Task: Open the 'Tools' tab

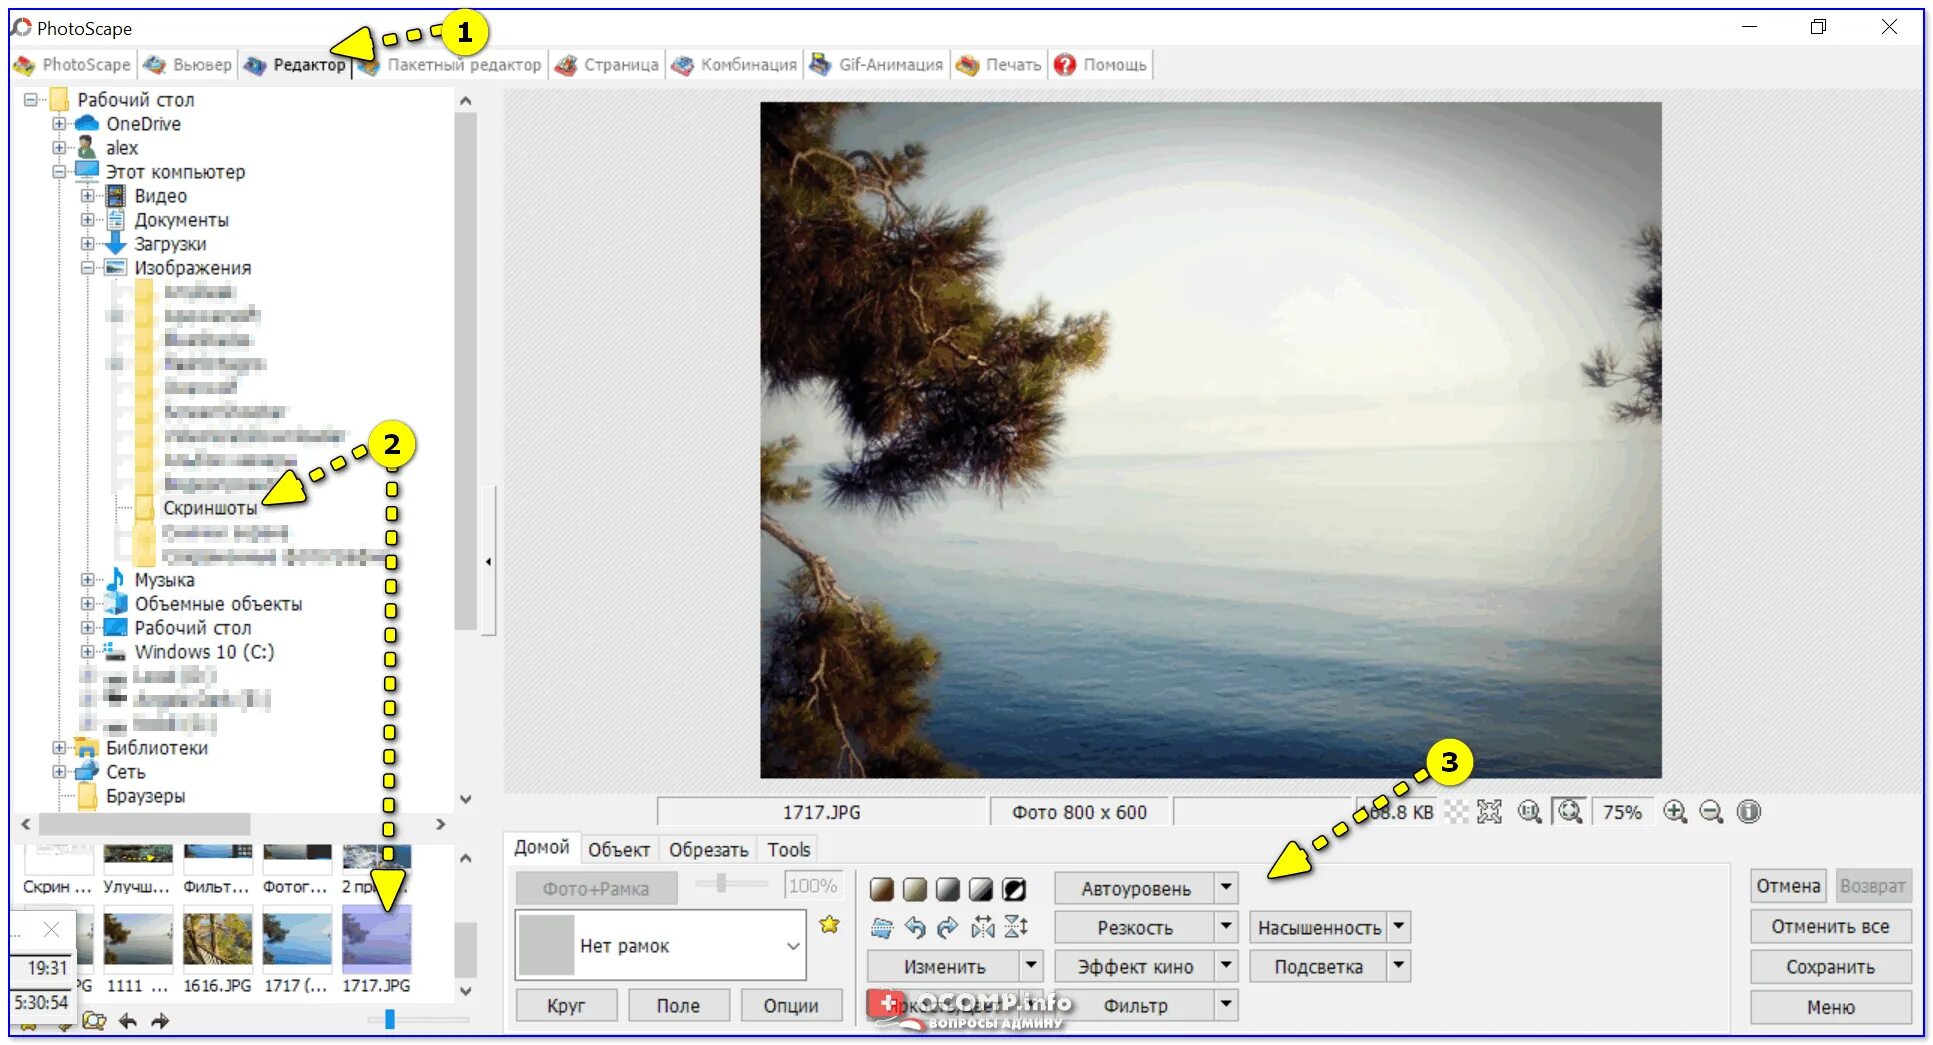Action: pos(788,850)
